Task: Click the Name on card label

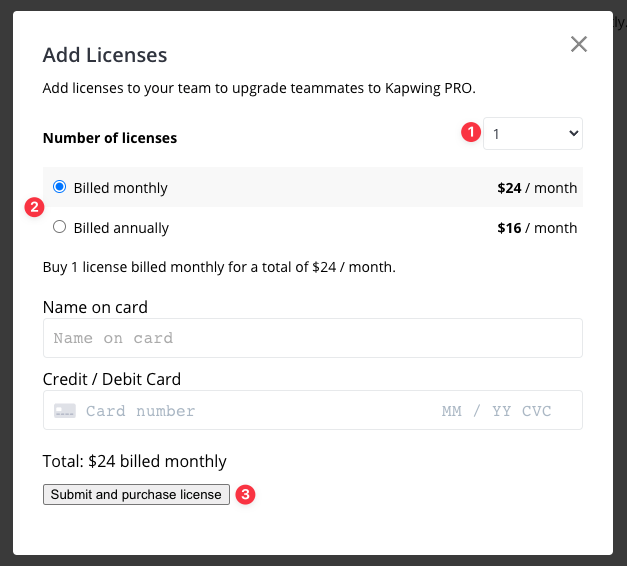Action: [95, 307]
